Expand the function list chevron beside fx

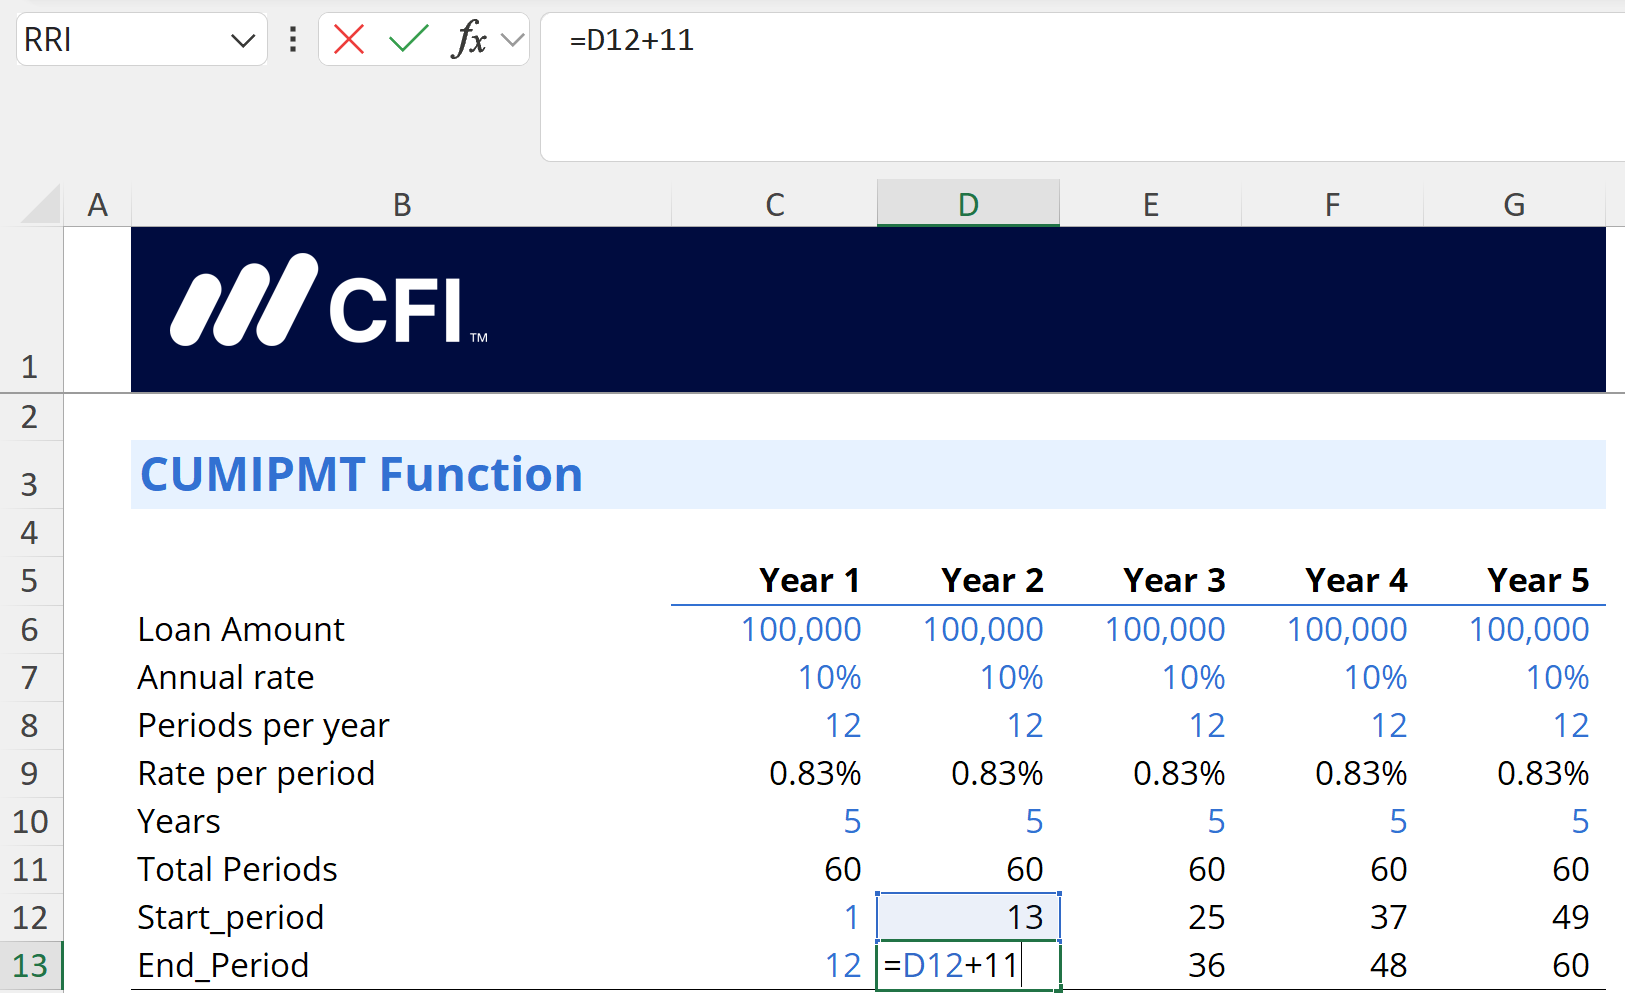click(x=513, y=40)
